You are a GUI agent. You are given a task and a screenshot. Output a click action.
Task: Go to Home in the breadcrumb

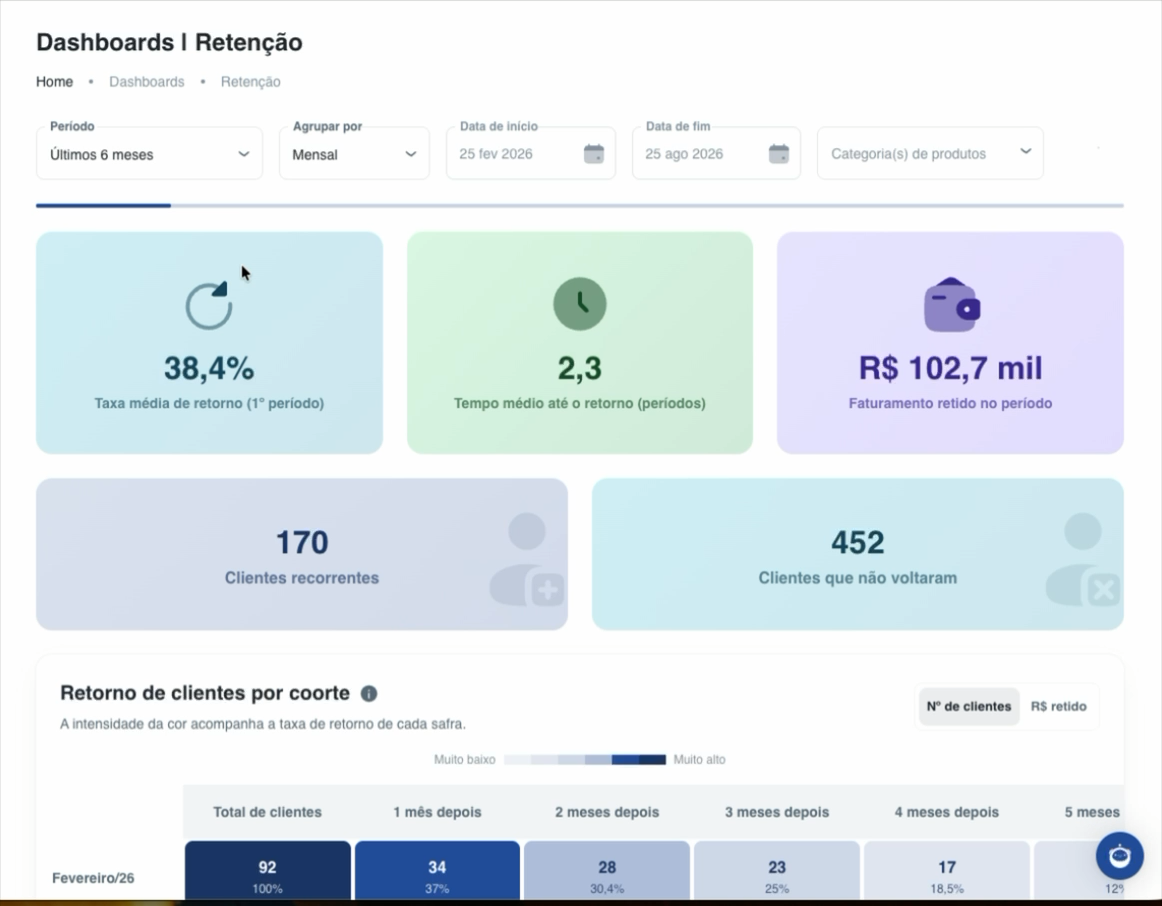point(55,81)
